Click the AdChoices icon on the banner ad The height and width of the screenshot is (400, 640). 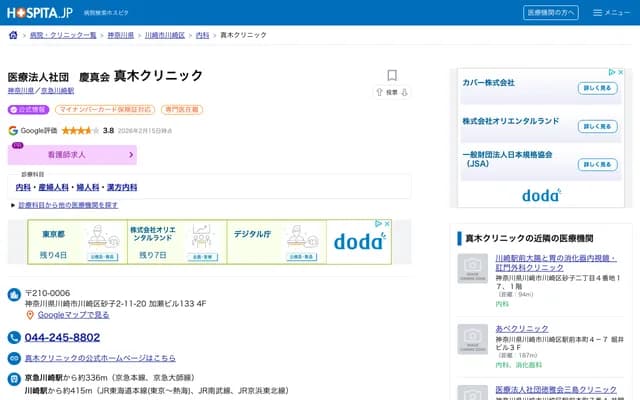(x=377, y=225)
